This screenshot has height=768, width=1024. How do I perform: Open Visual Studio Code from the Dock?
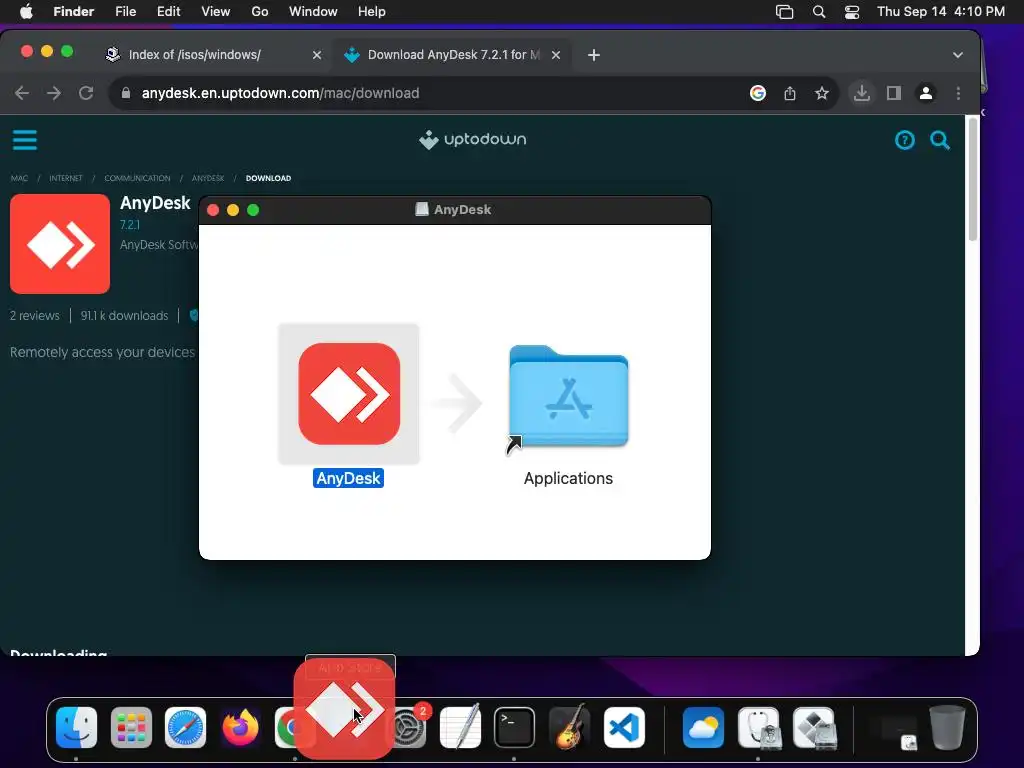pos(624,728)
